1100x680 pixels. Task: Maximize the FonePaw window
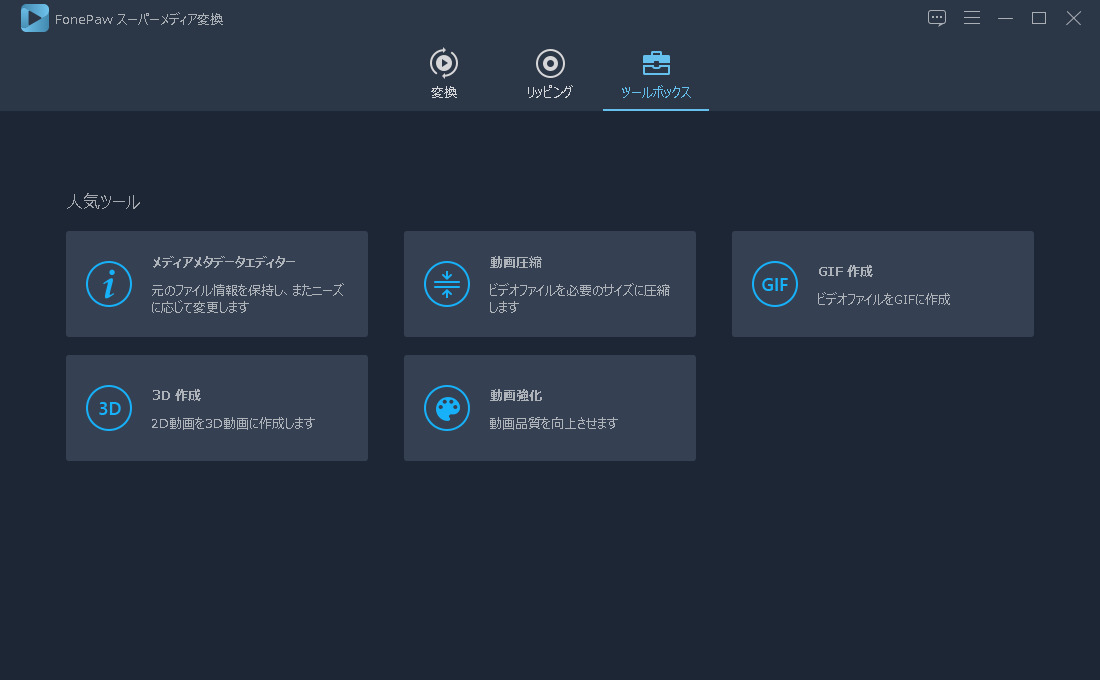click(x=1039, y=18)
